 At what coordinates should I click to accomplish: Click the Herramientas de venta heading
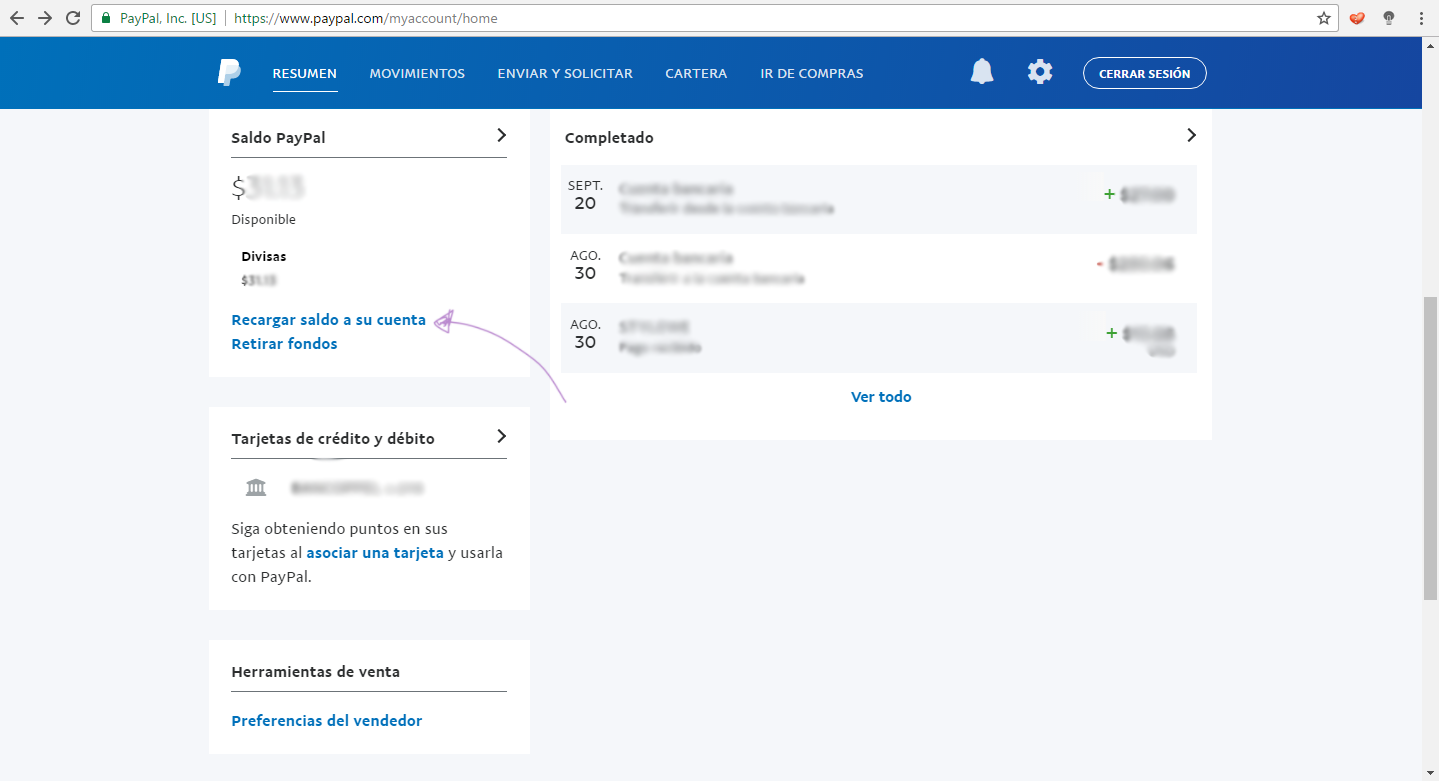316,672
